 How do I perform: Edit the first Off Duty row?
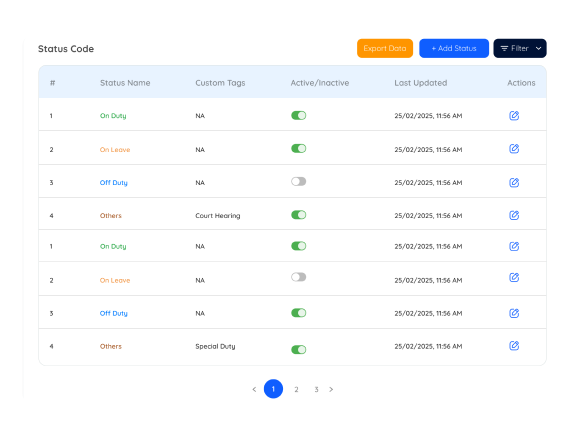514,182
